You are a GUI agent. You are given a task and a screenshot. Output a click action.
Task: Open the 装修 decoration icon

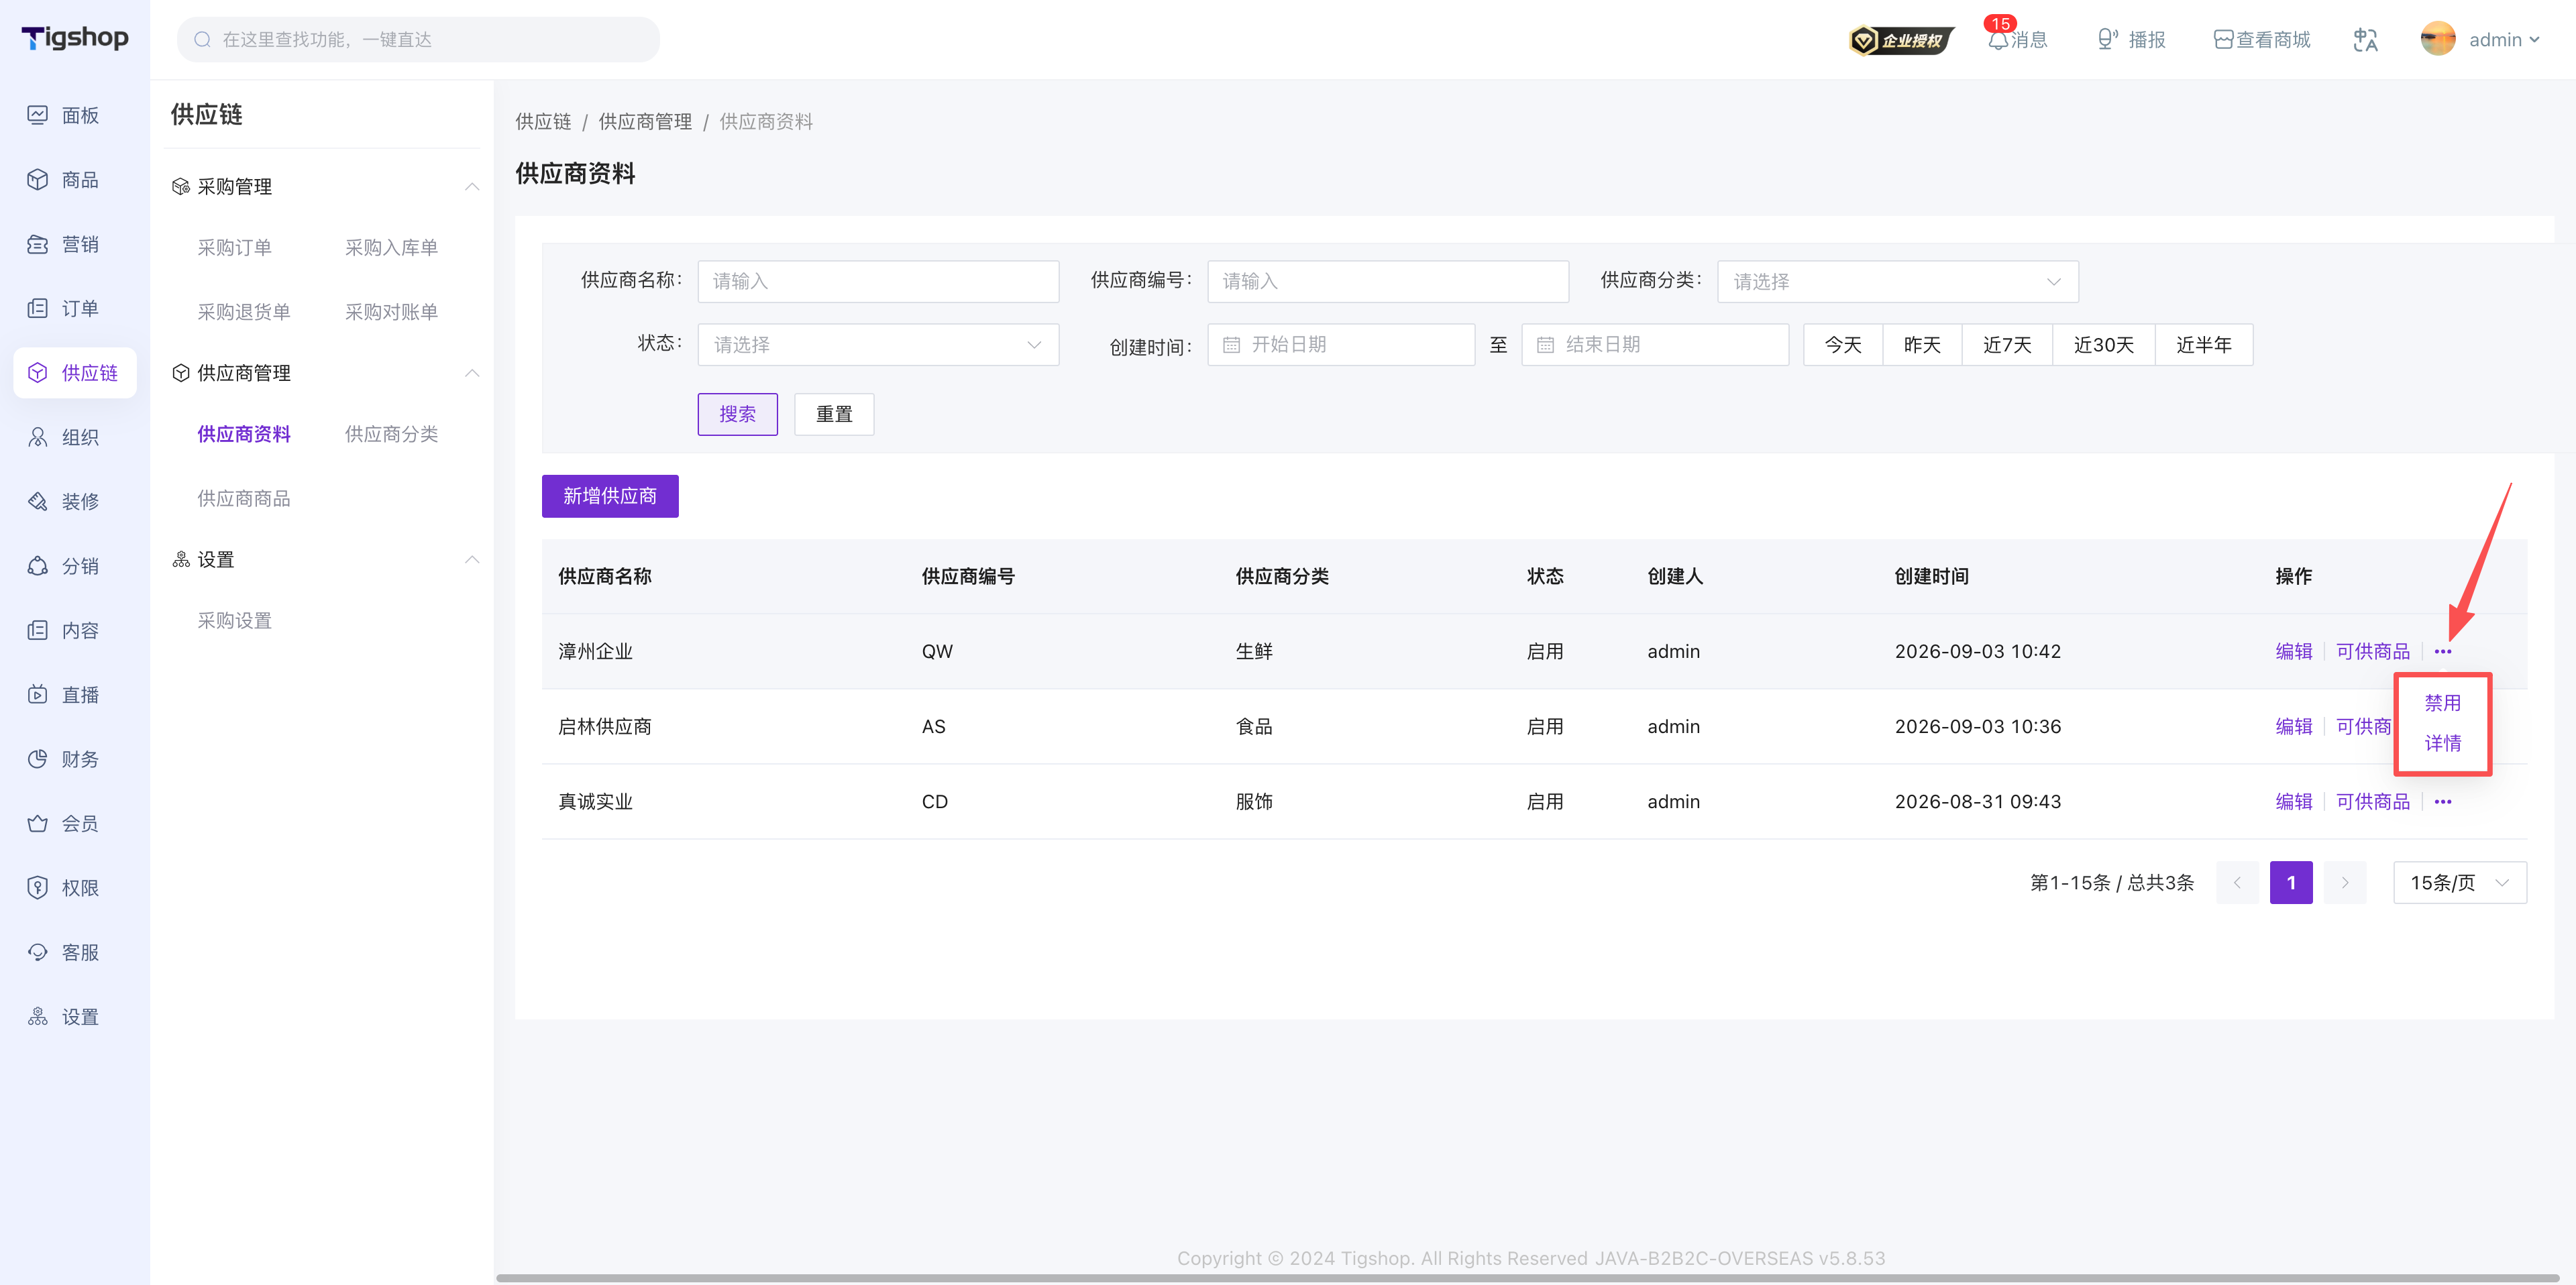pos(37,501)
